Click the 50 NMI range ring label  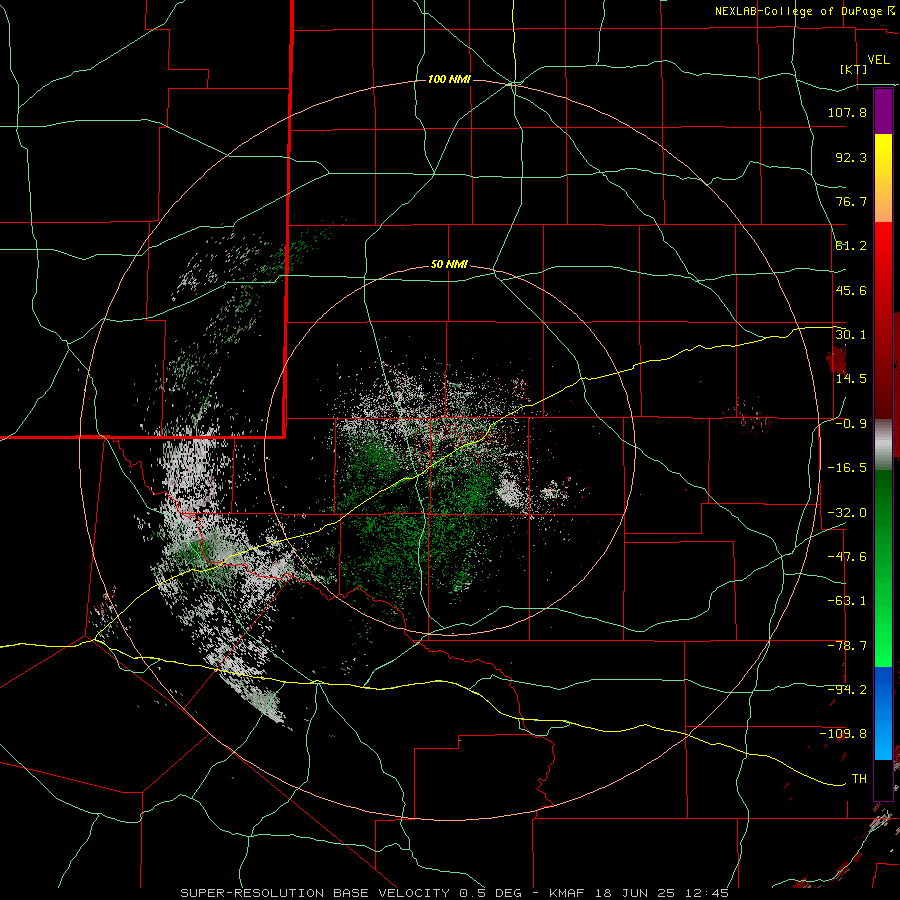(449, 265)
